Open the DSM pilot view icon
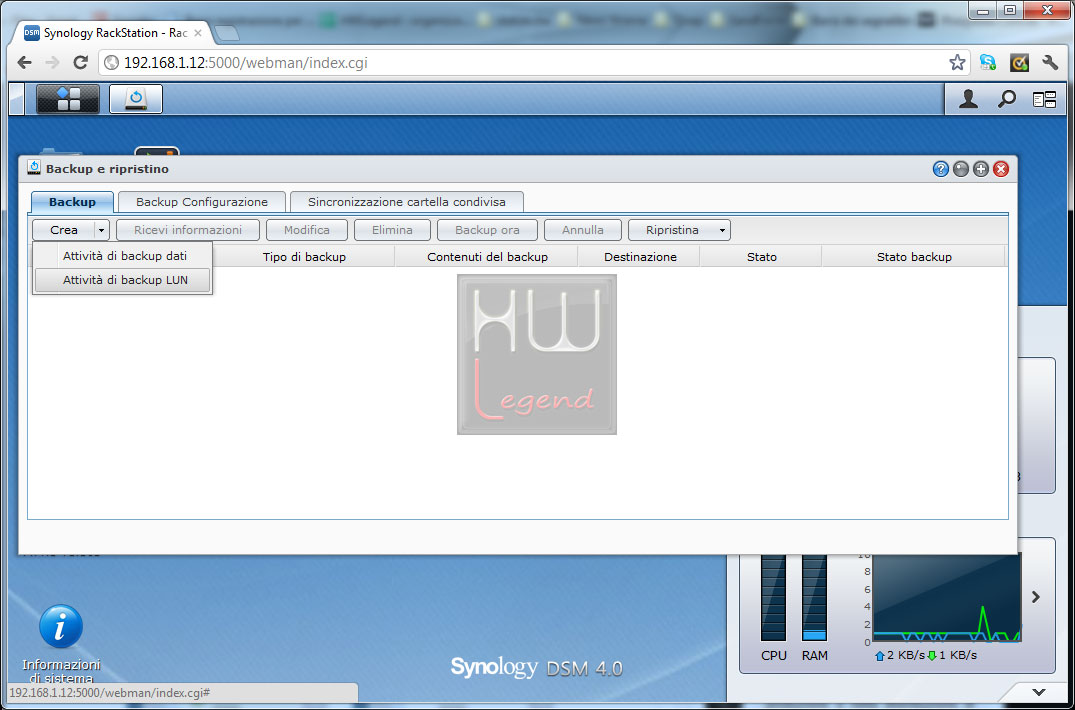1075x710 pixels. point(1045,99)
